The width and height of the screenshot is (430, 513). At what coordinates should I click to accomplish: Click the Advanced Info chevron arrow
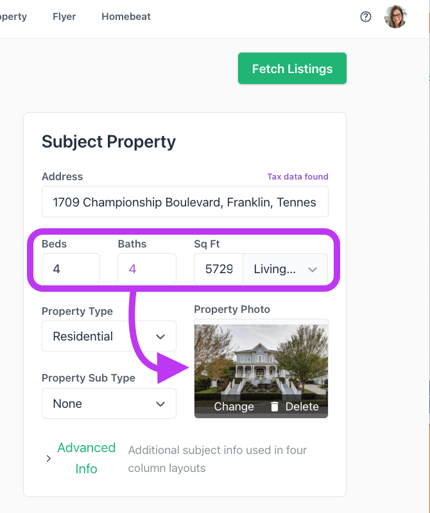point(49,458)
